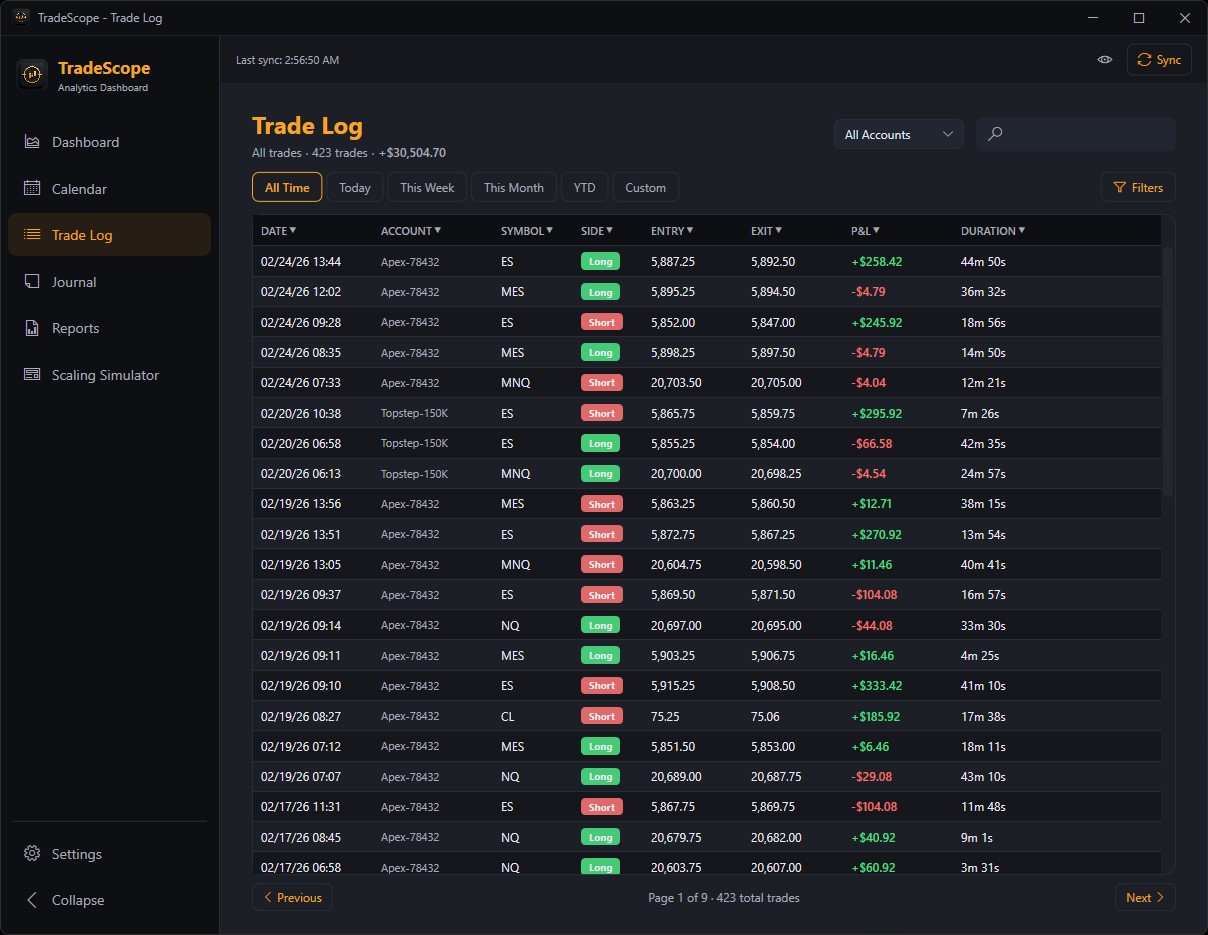
Task: Open the Calendar view
Action: tap(81, 189)
